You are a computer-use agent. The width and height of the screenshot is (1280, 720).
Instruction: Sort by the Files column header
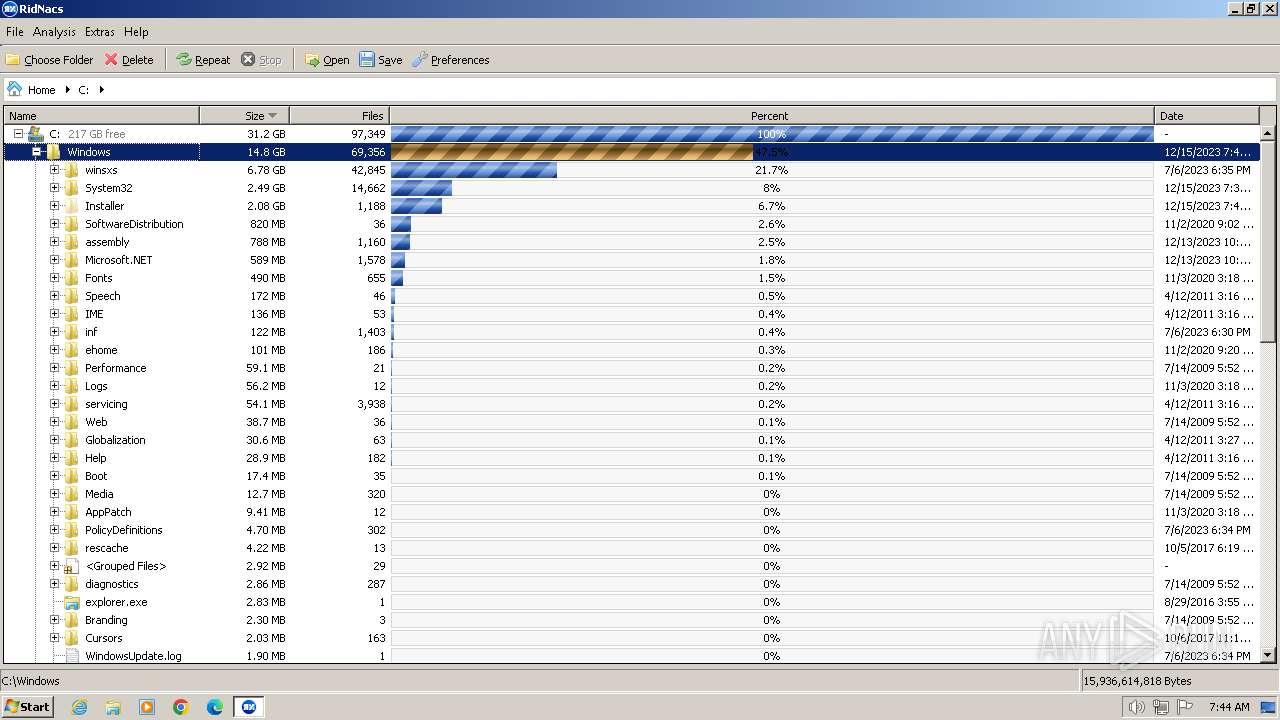[x=339, y=116]
